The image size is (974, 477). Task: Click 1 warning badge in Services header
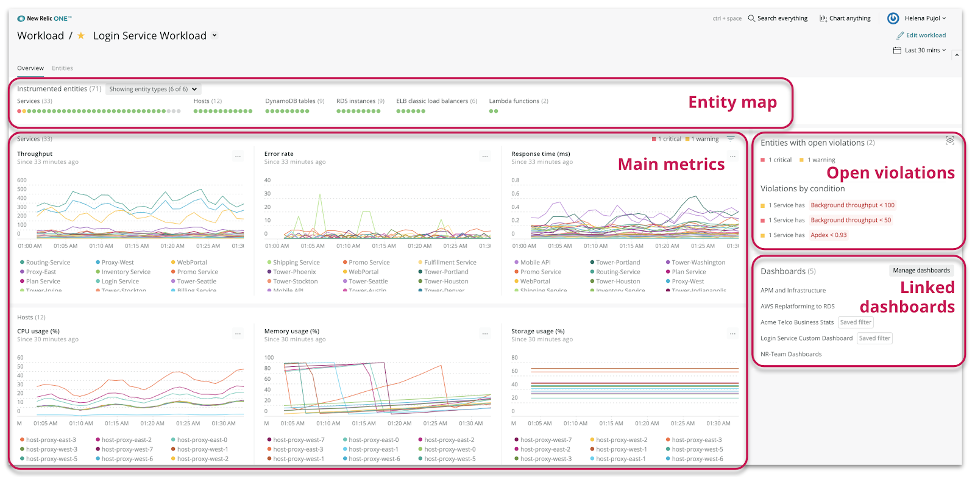click(x=701, y=139)
